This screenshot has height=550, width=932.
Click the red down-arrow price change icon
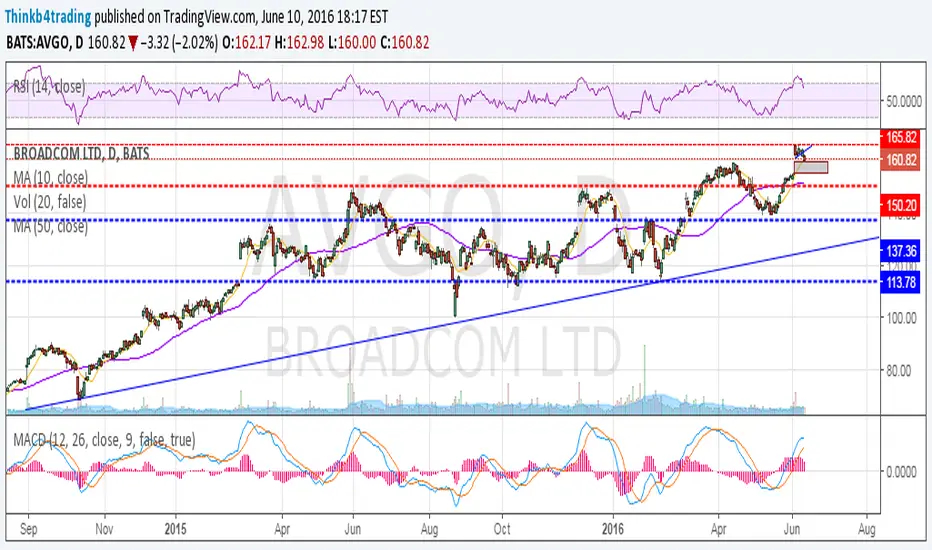[x=133, y=43]
